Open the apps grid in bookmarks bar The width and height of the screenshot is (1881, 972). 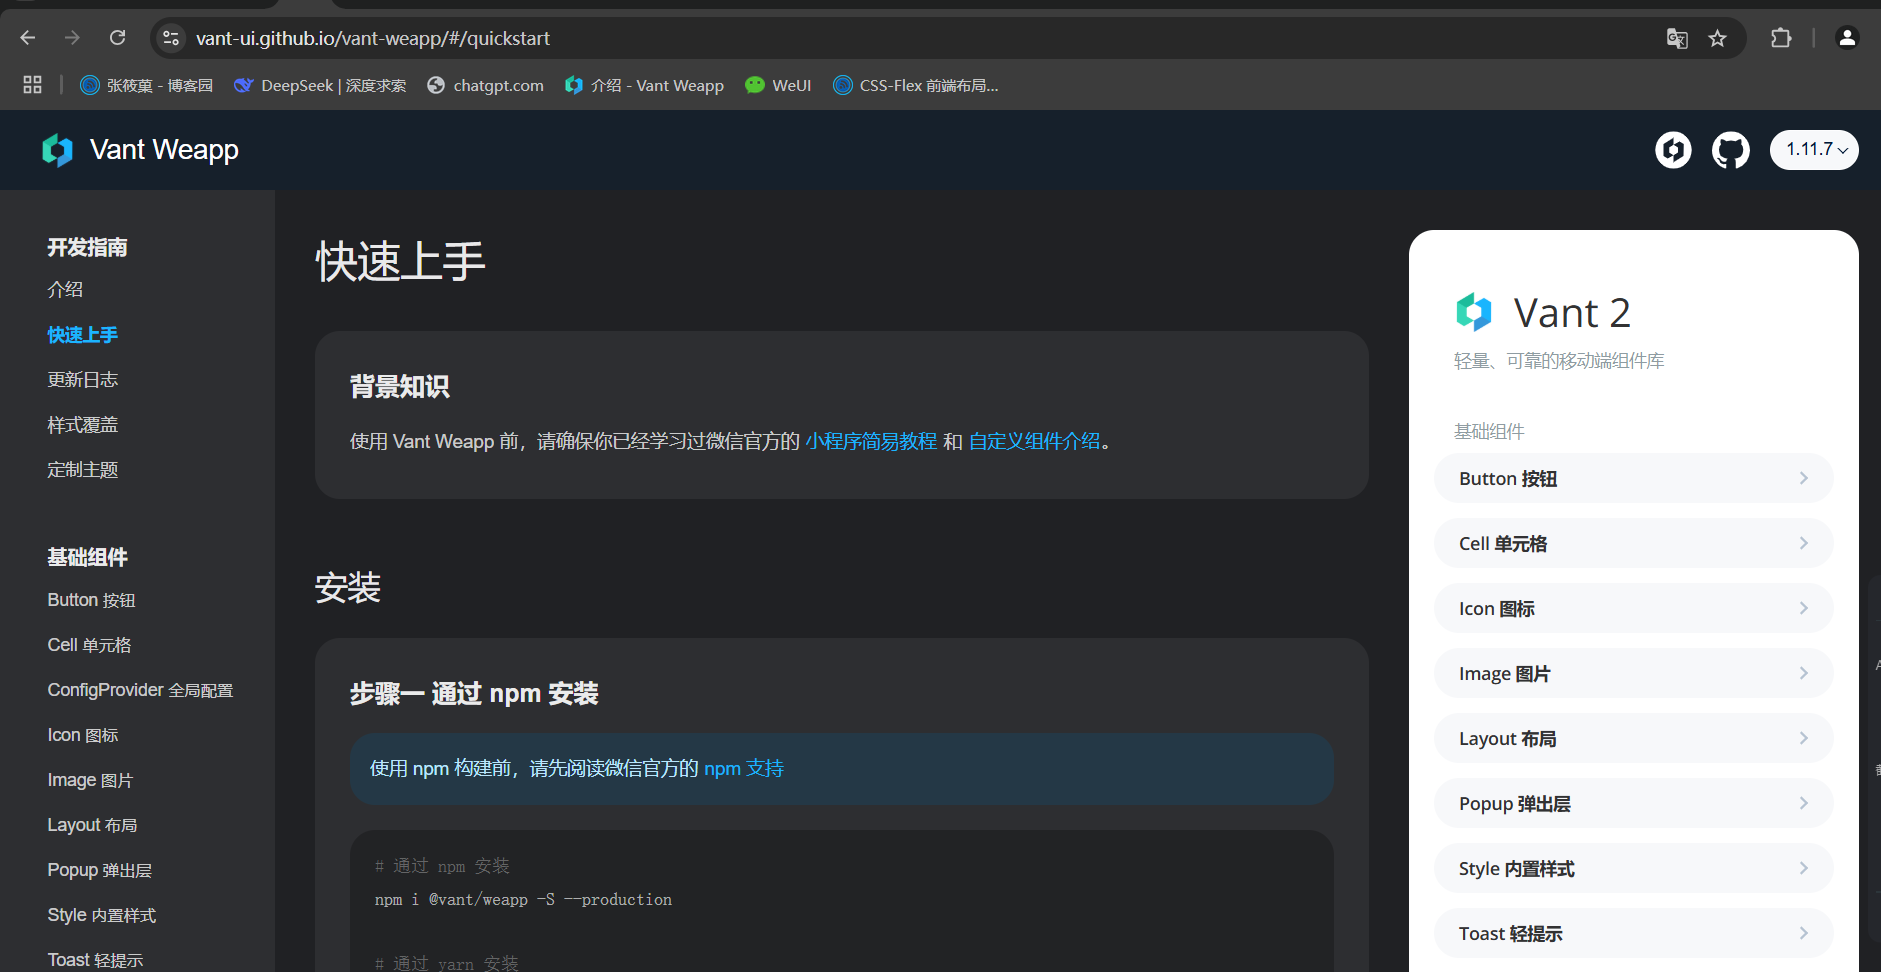(x=32, y=85)
